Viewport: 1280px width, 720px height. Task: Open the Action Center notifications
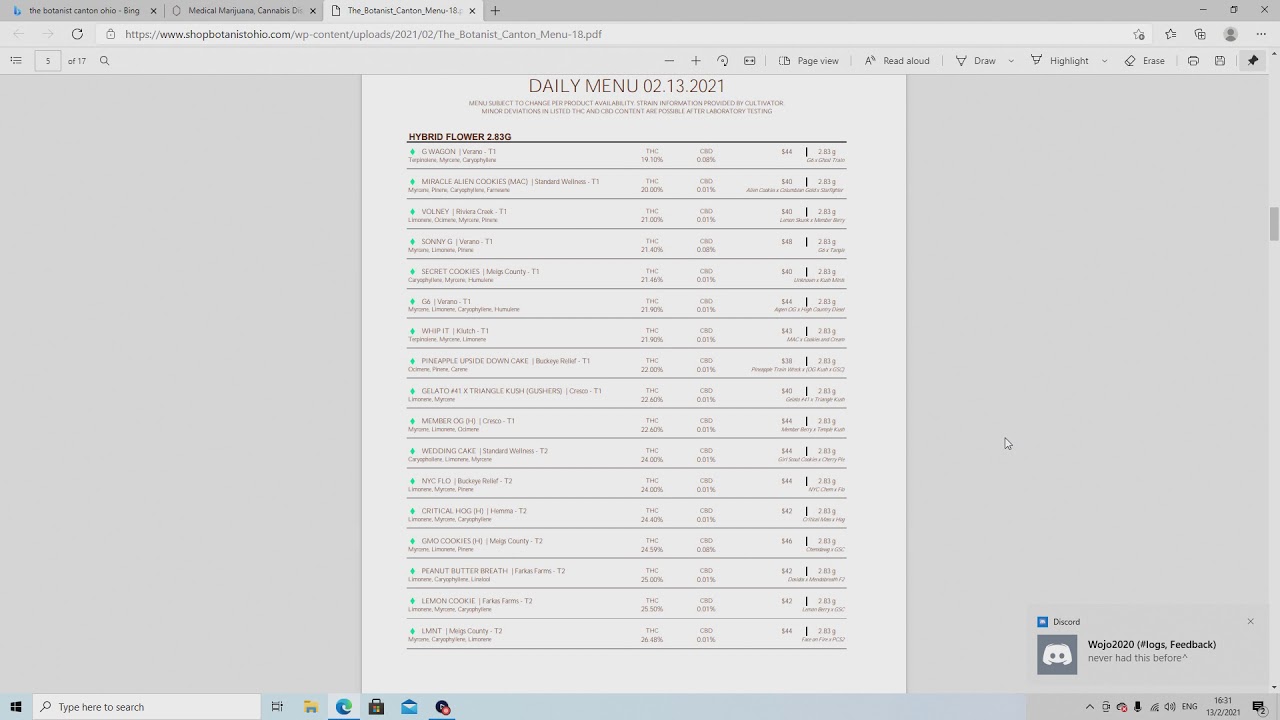click(1259, 707)
